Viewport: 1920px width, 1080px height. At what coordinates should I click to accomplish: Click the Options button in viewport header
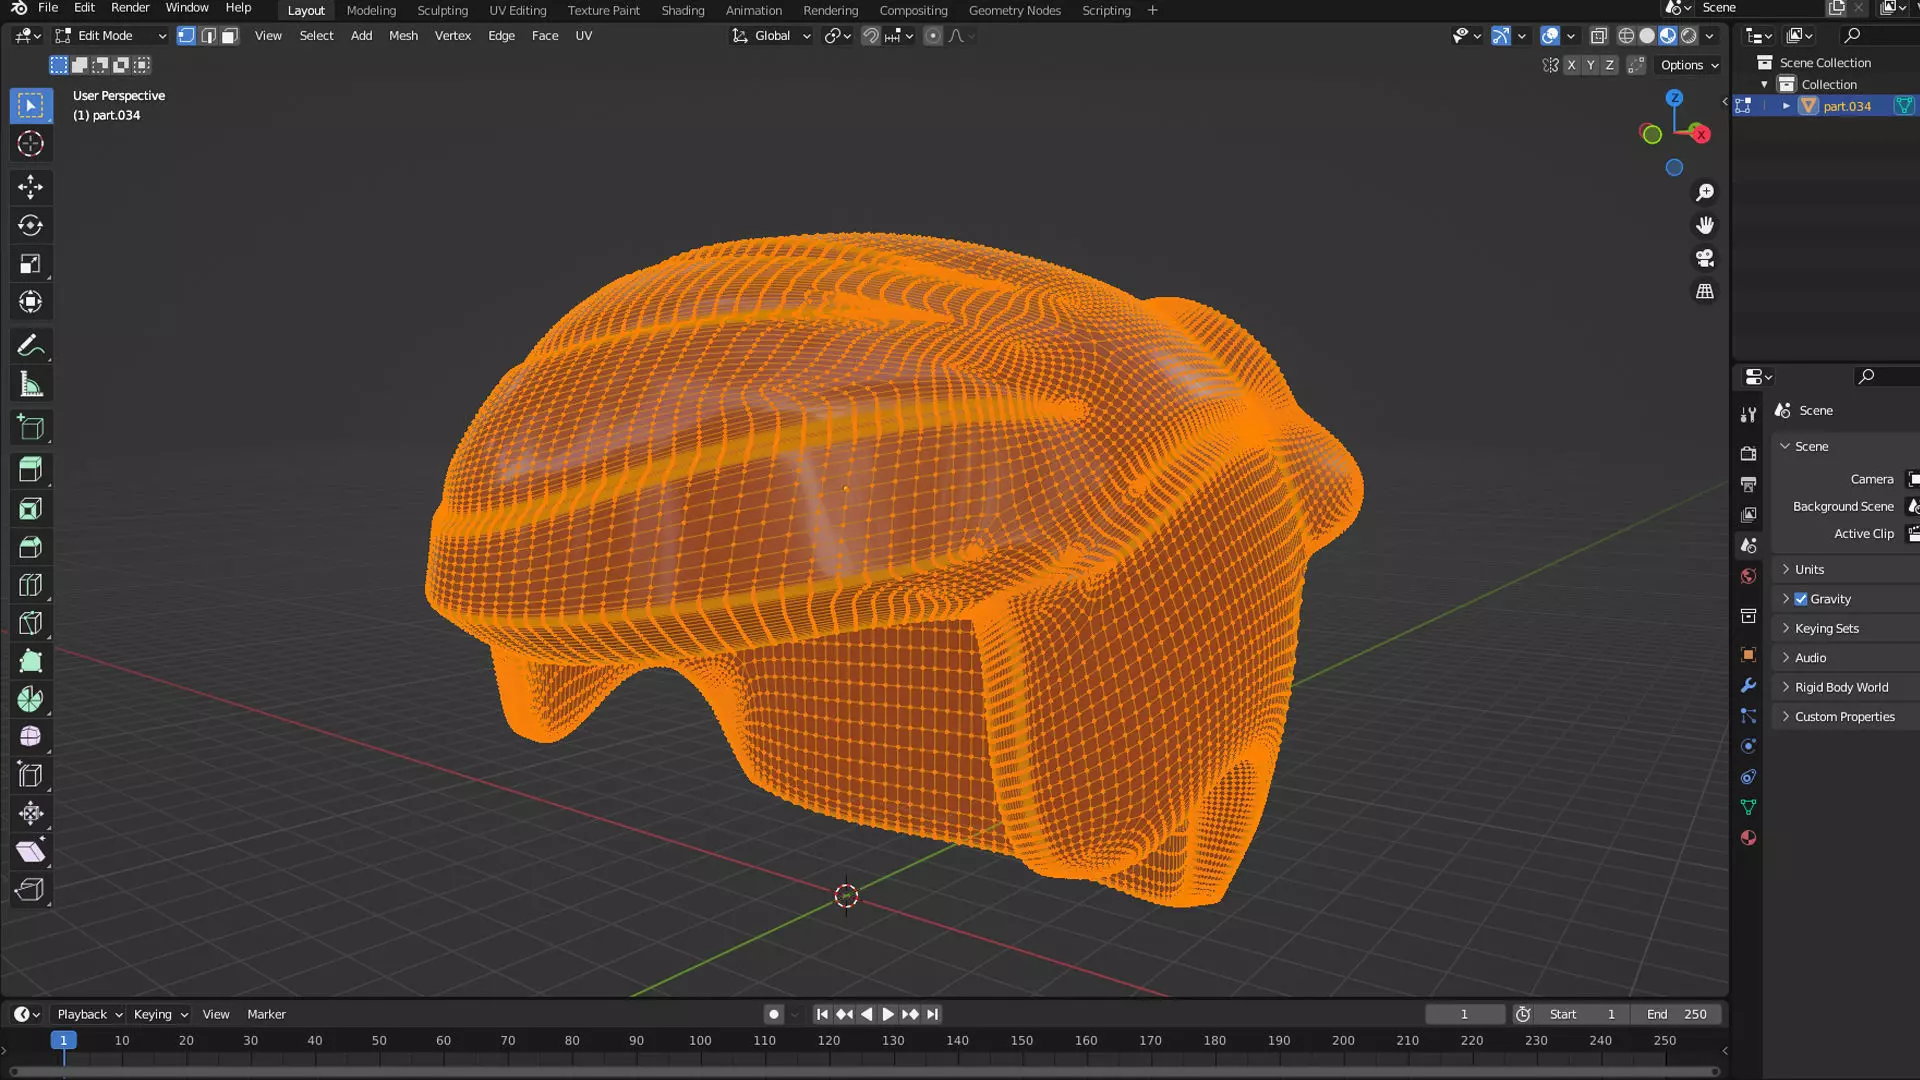click(1689, 65)
